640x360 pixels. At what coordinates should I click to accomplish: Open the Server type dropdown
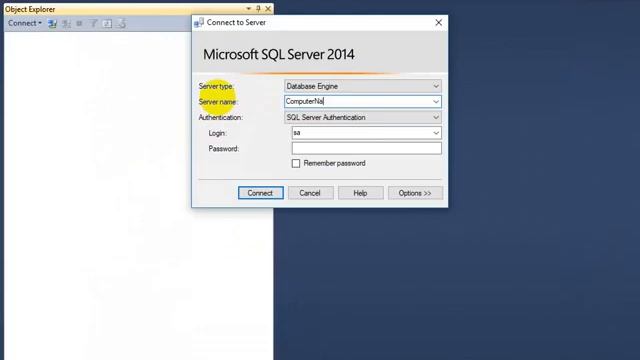363,86
